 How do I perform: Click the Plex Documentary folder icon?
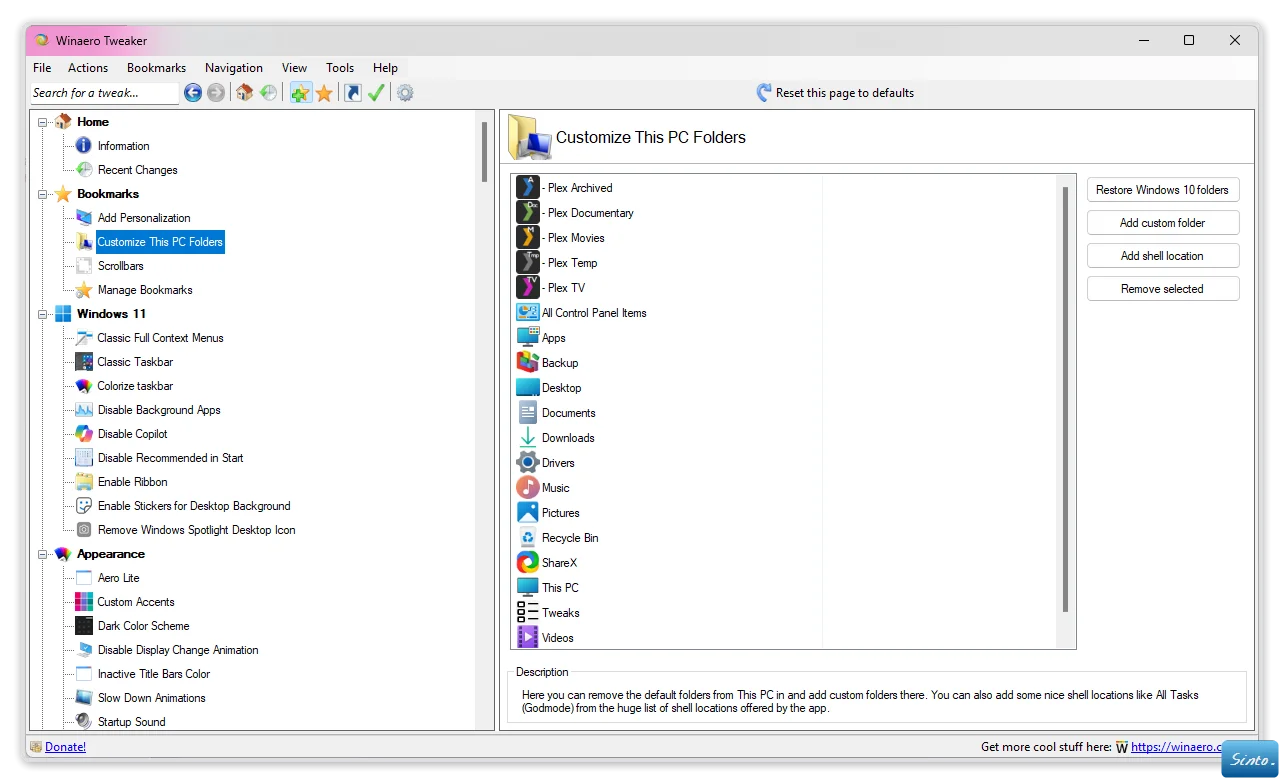(x=528, y=212)
